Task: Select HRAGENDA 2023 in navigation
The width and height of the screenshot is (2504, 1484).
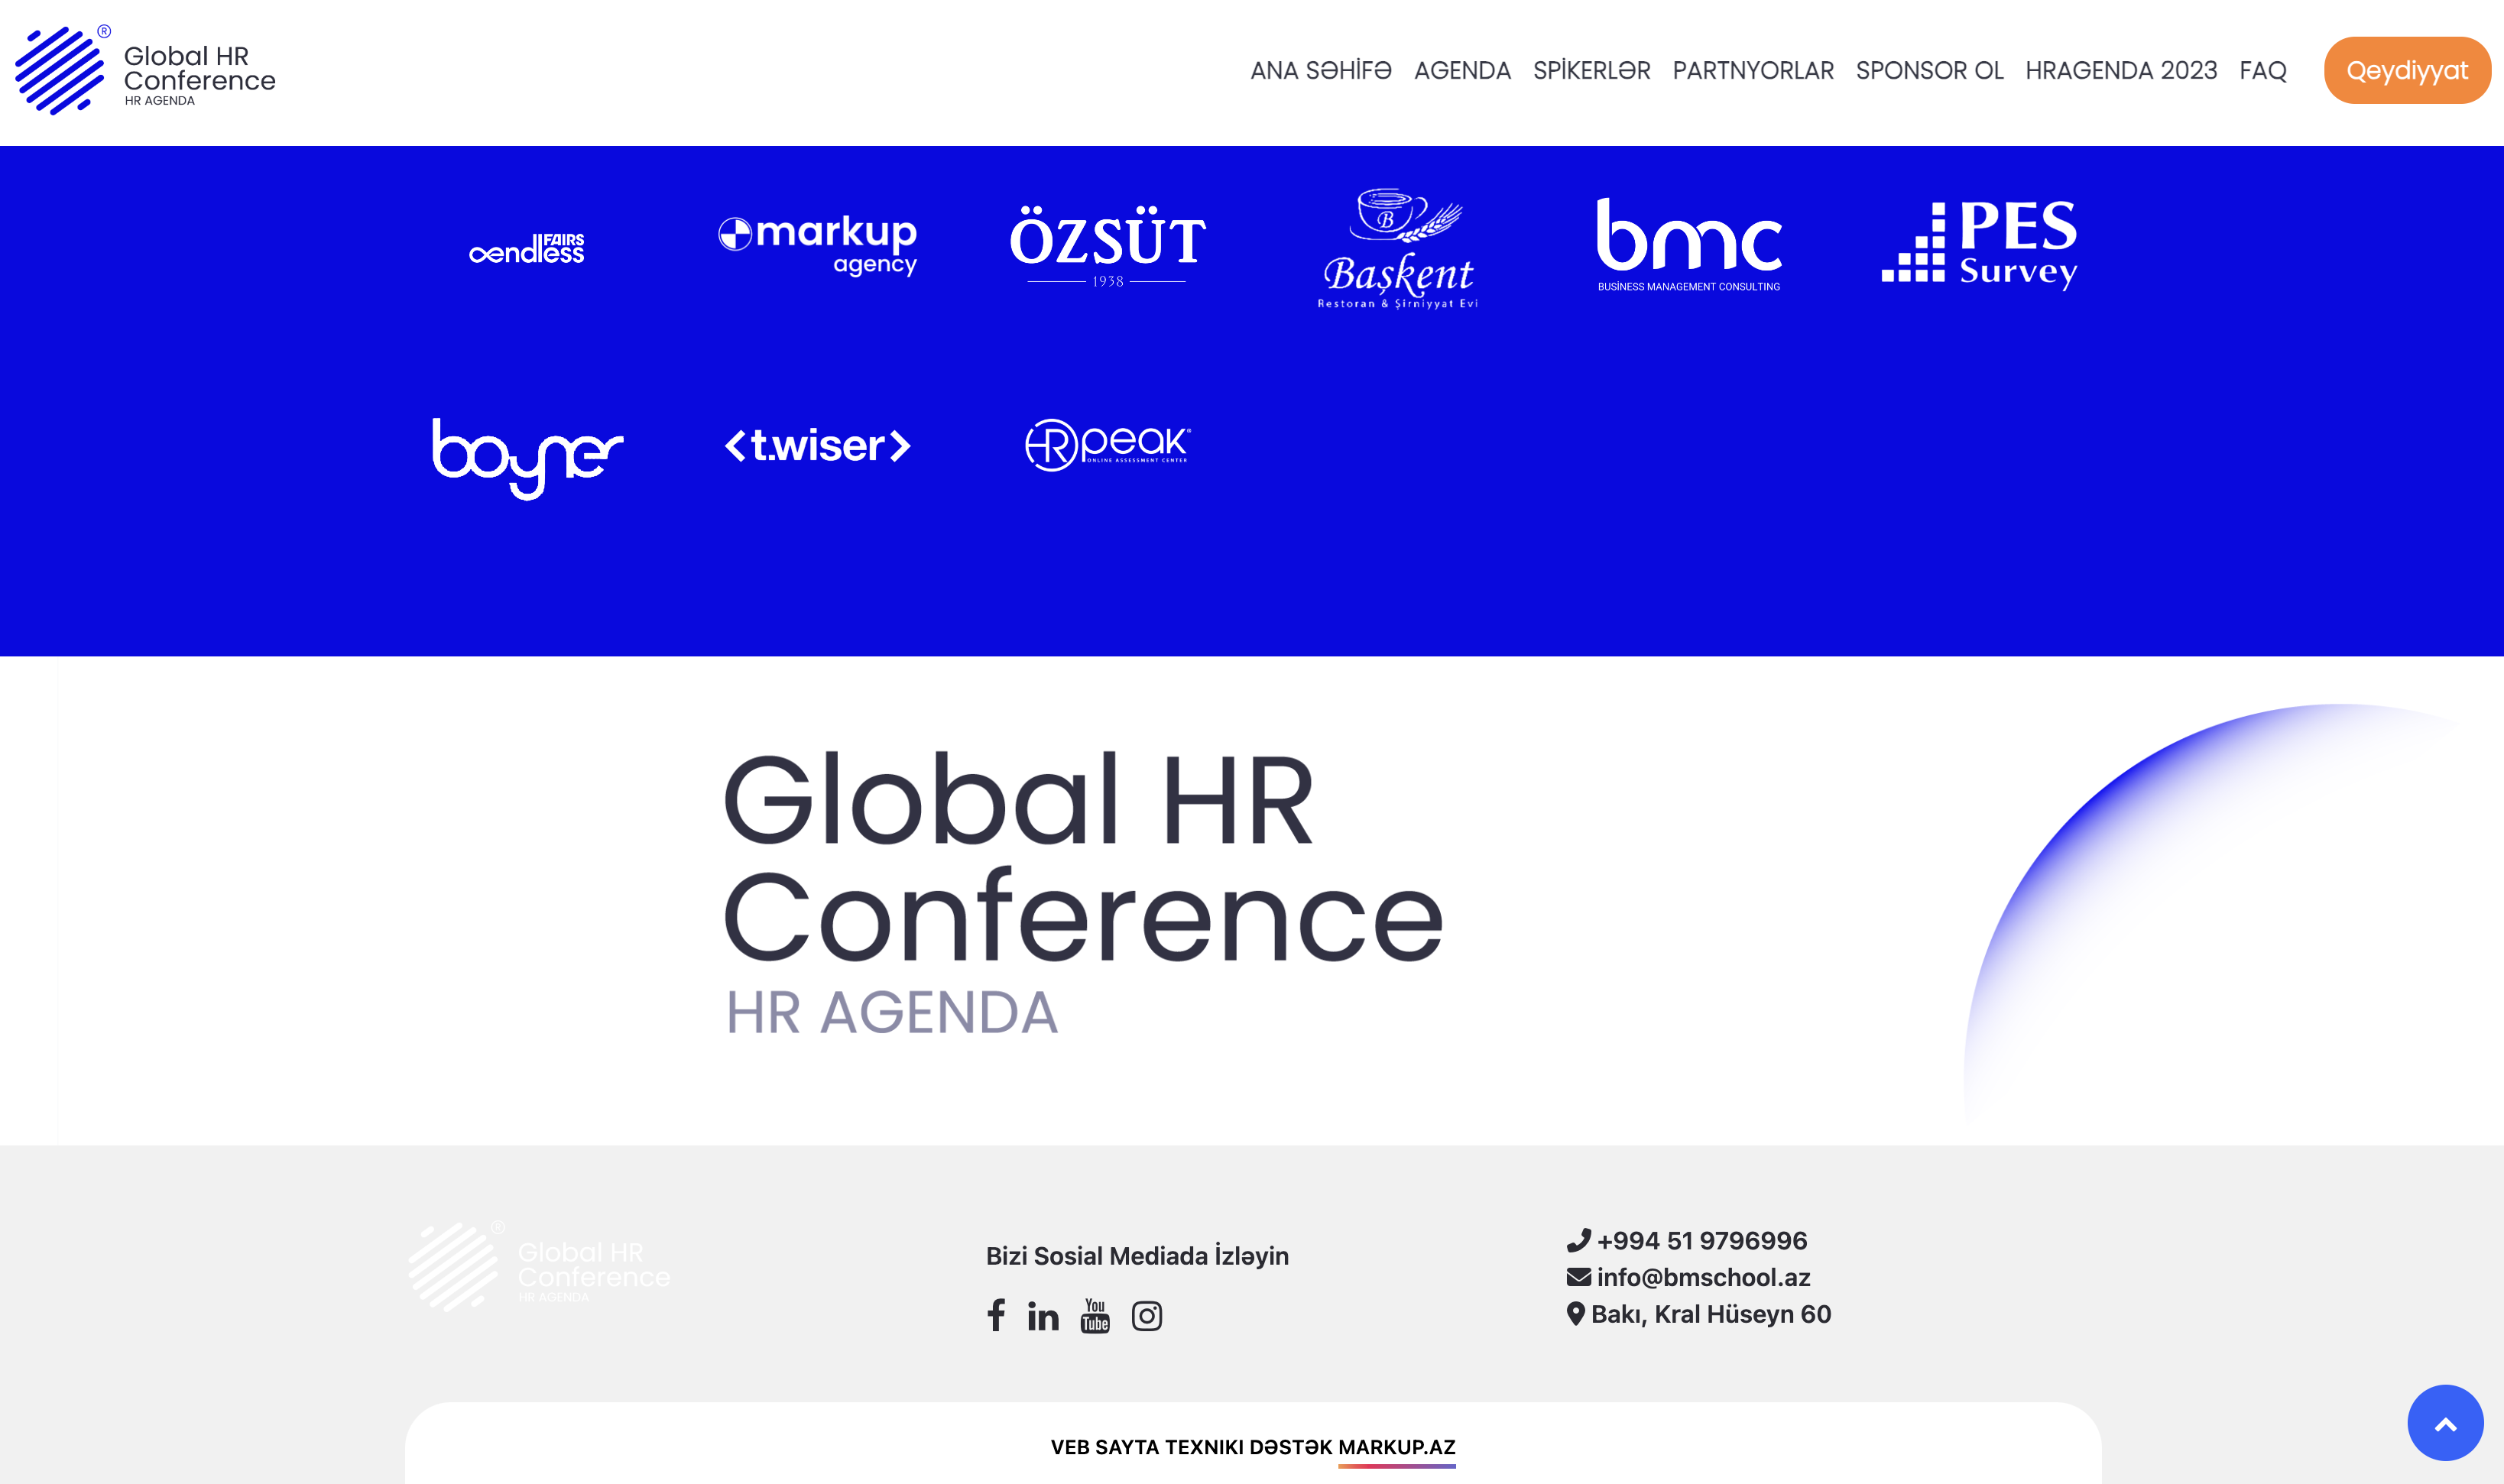Action: point(2120,71)
